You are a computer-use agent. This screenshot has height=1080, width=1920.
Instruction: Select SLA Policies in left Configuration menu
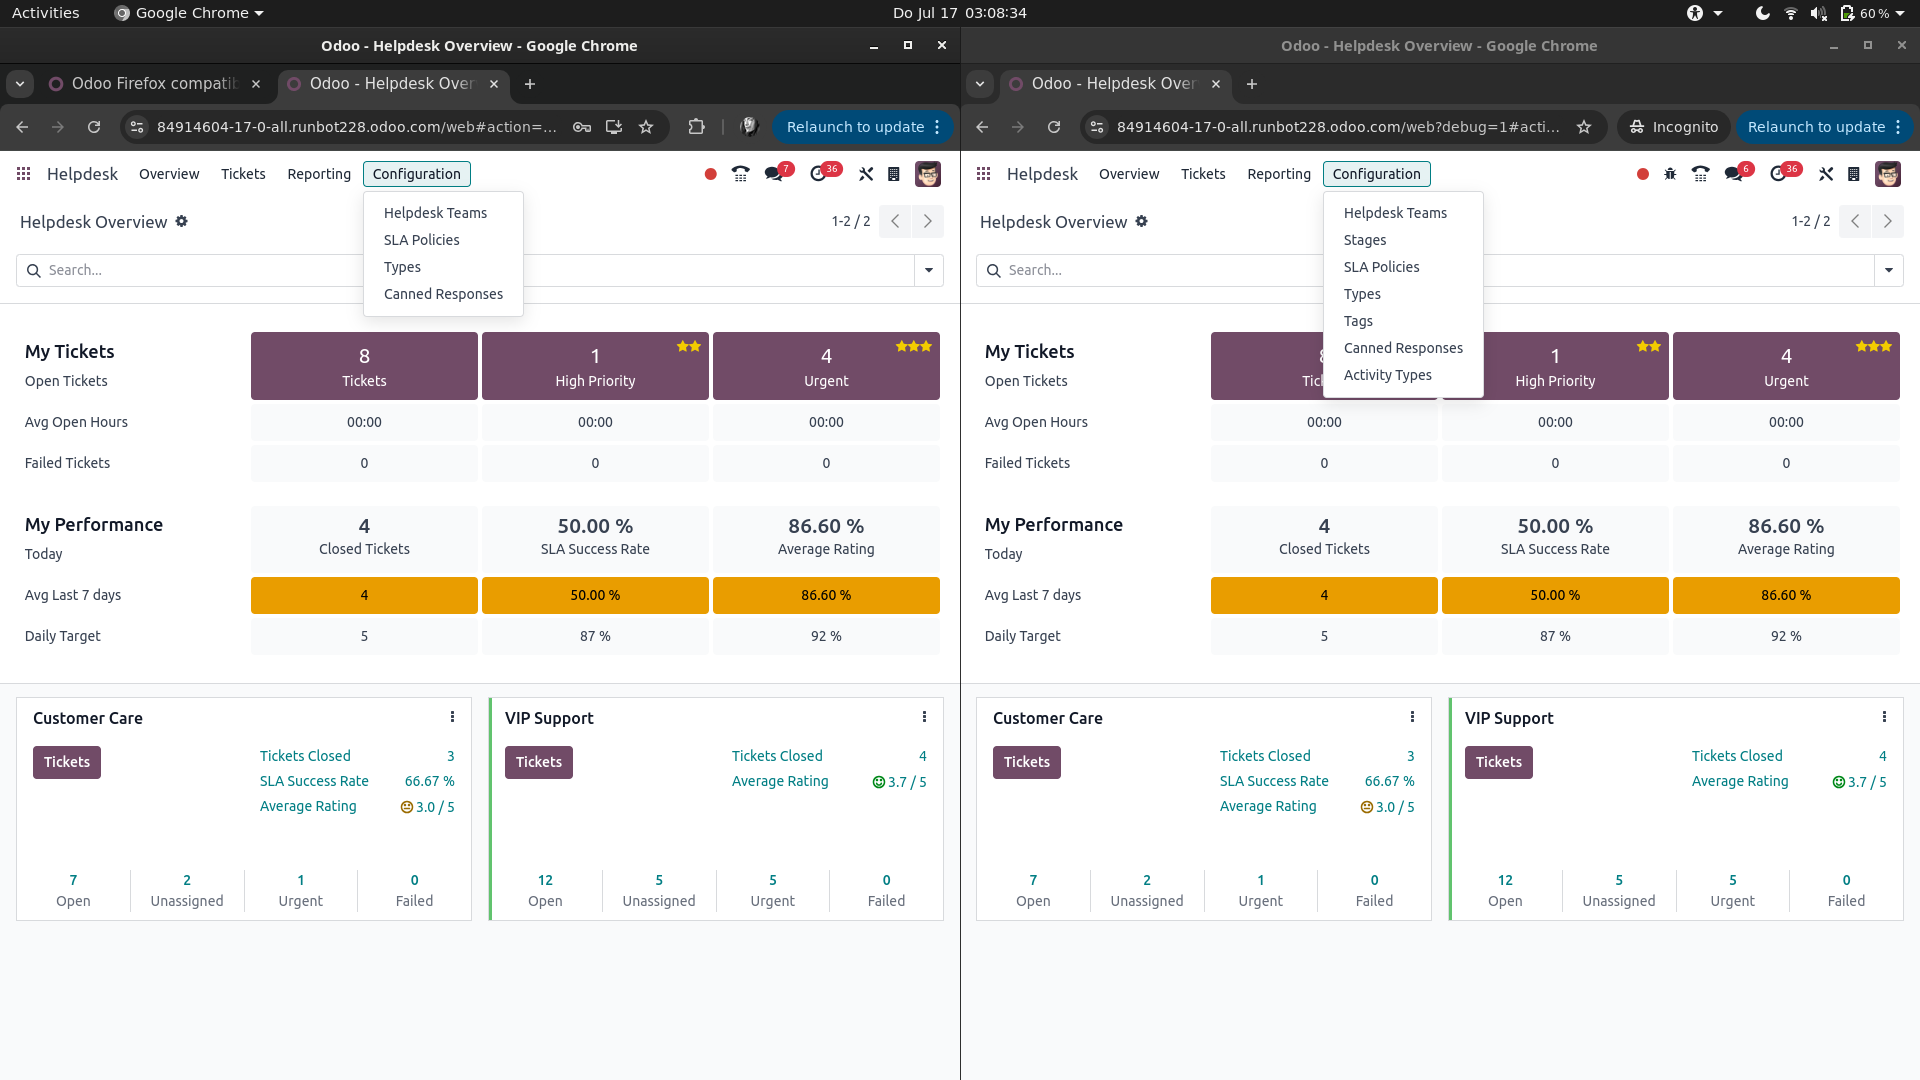pos(421,240)
